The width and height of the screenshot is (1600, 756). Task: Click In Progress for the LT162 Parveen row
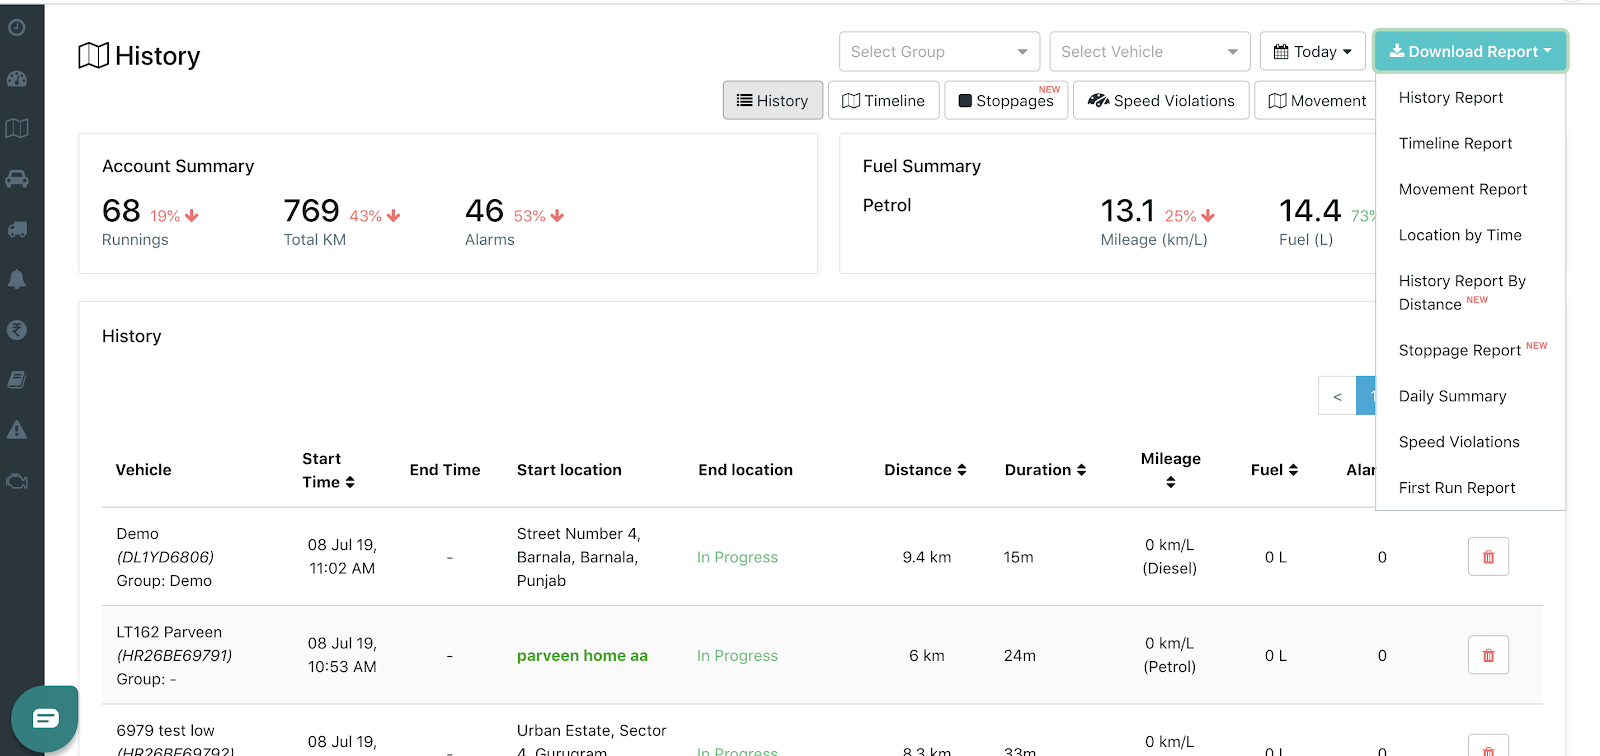point(737,656)
